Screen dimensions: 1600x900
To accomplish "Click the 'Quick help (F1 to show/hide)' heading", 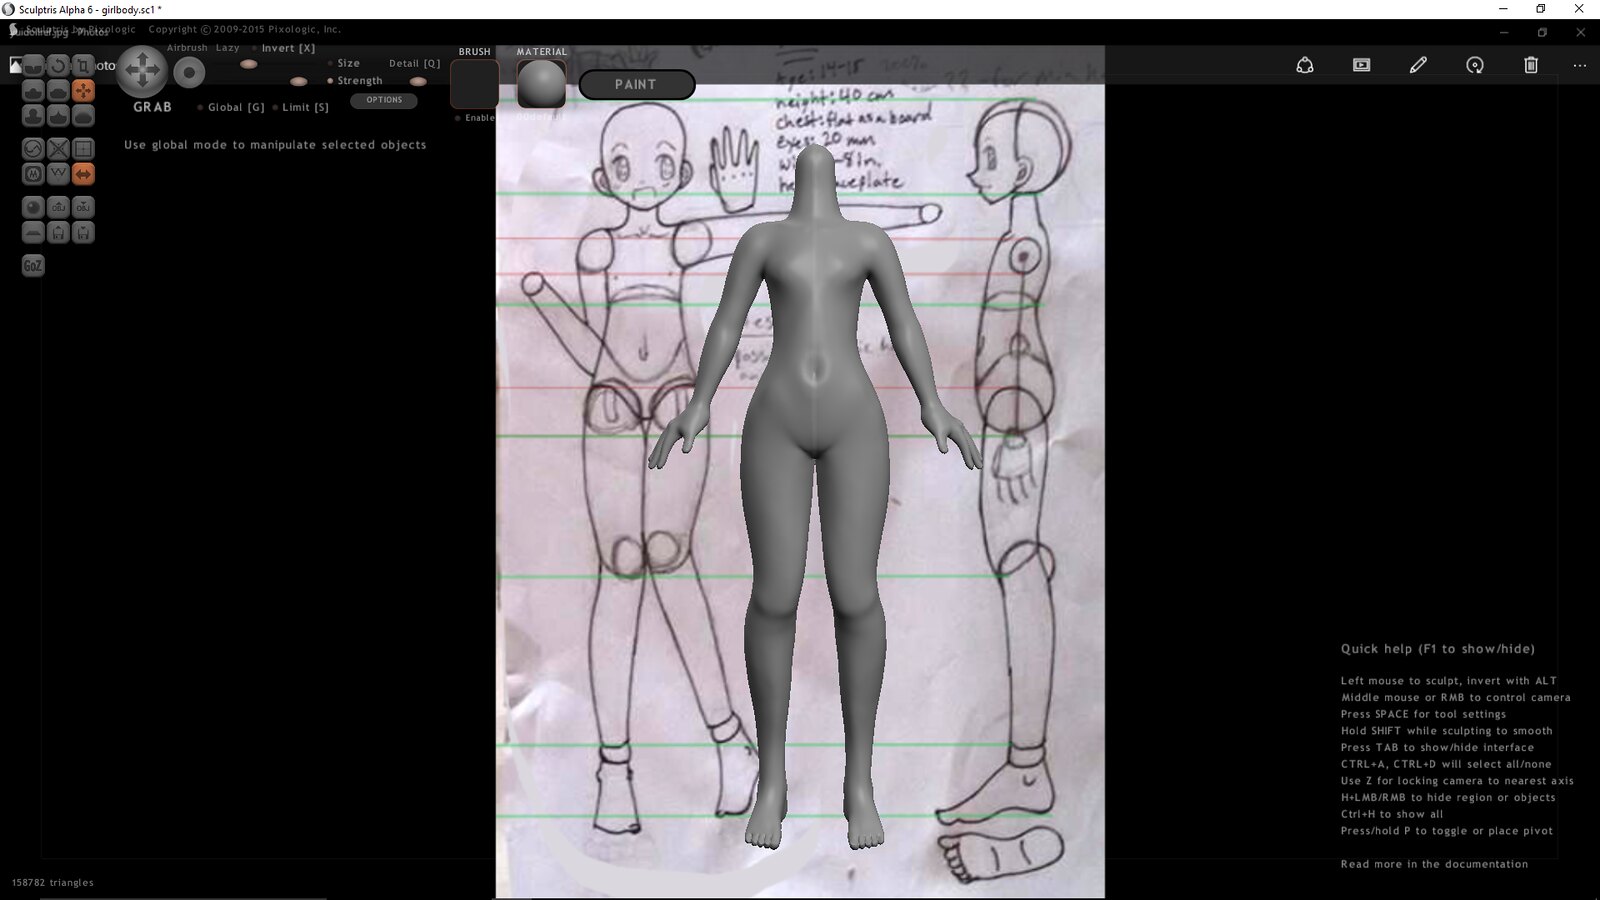I will pyautogui.click(x=1438, y=649).
